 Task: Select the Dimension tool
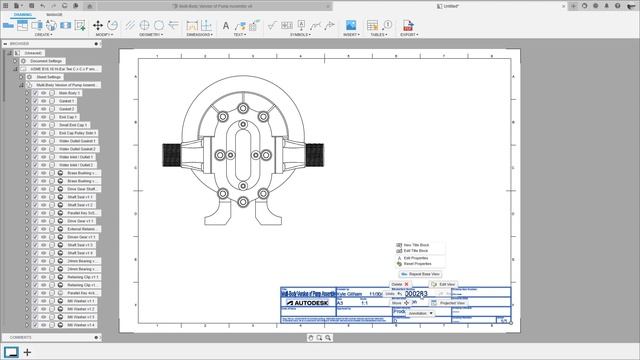pyautogui.click(x=192, y=25)
